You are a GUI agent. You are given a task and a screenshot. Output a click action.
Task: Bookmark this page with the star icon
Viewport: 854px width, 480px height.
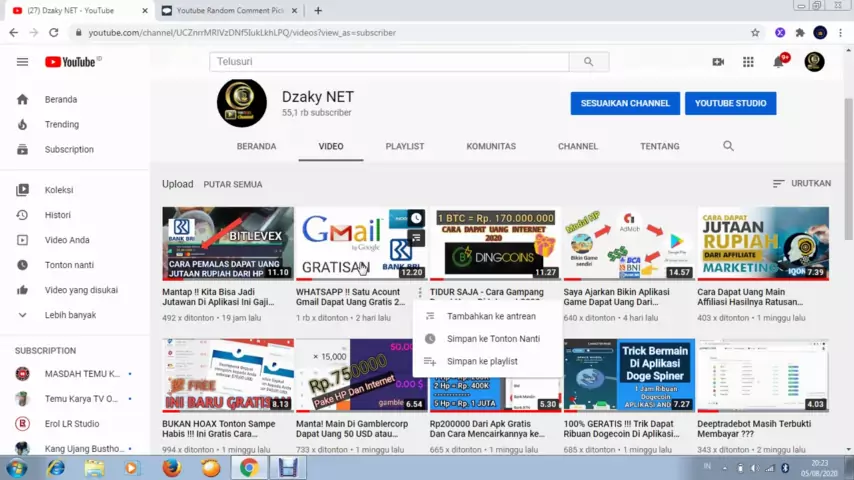point(755,33)
